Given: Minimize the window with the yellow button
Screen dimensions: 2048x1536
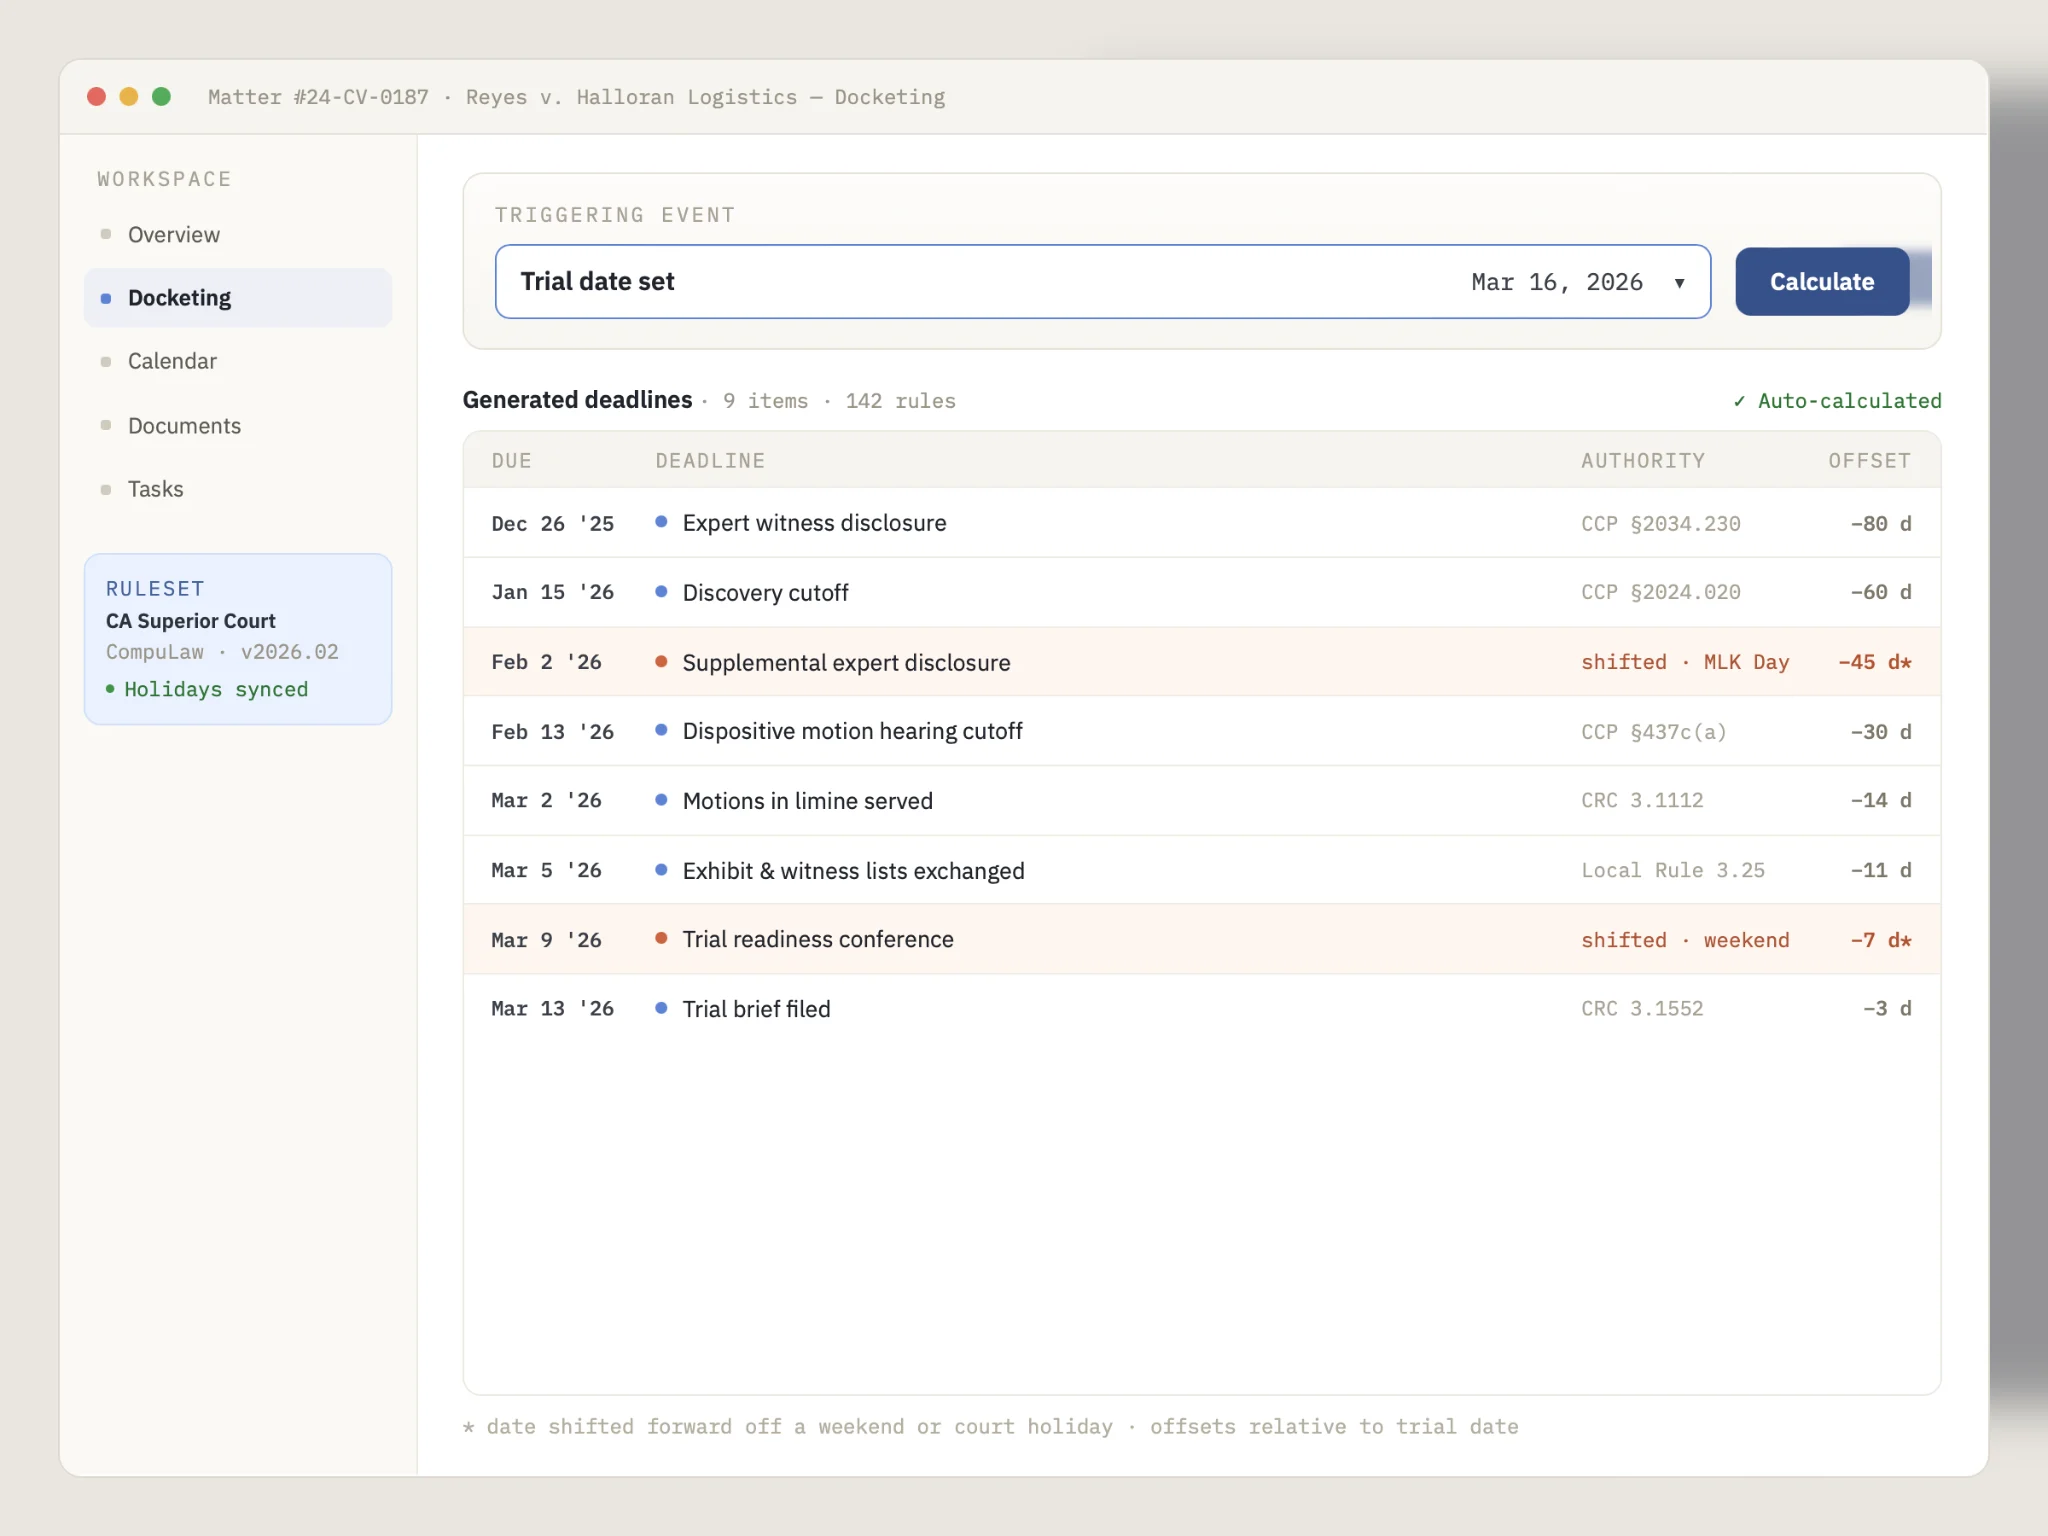Looking at the screenshot, I should pos(129,96).
